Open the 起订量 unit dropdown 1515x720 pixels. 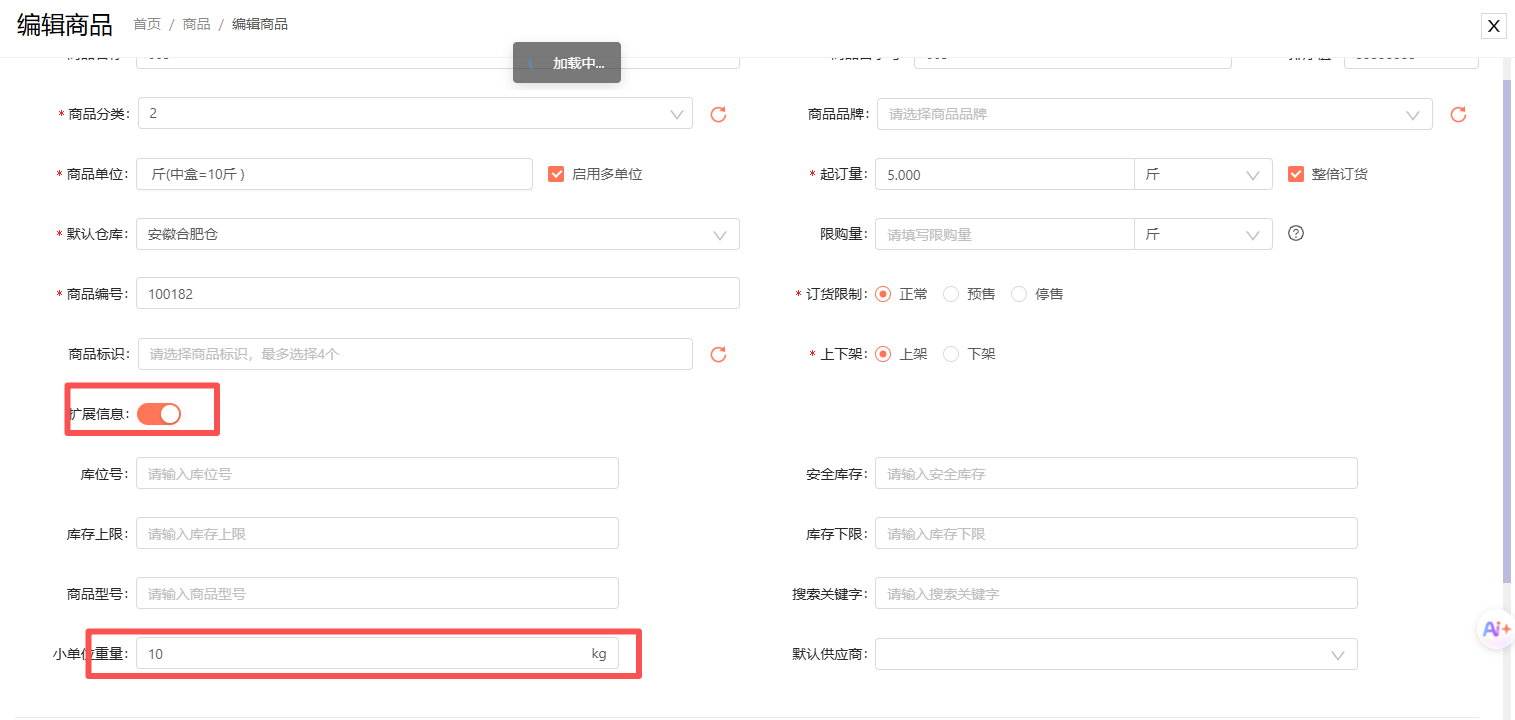click(1203, 174)
